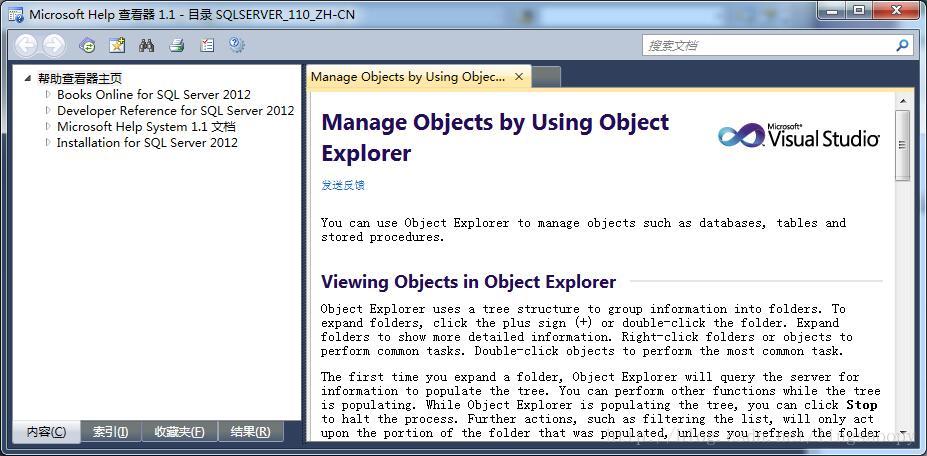The image size is (927, 456).
Task: Open the viewer options checklist icon
Action: [207, 45]
